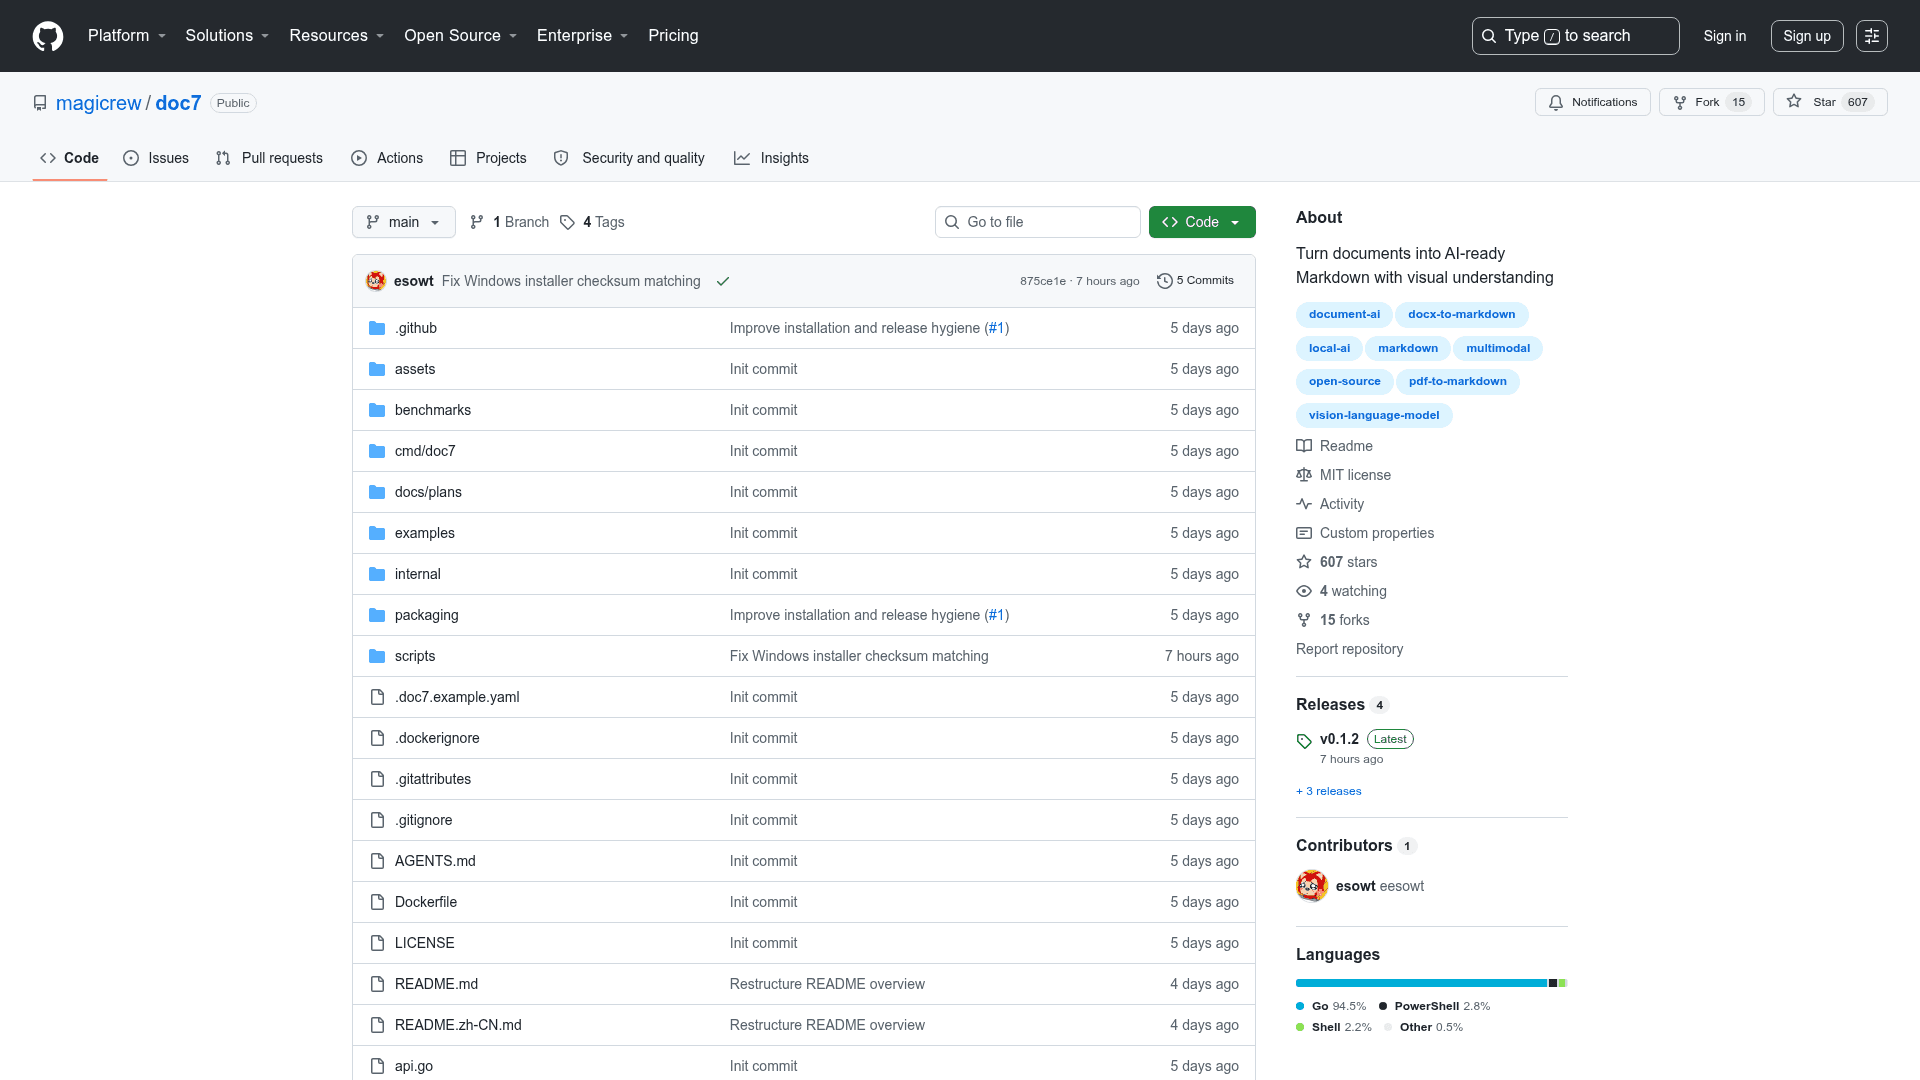Click the eye icon beside 4 watching
The image size is (1920, 1080).
coord(1304,591)
